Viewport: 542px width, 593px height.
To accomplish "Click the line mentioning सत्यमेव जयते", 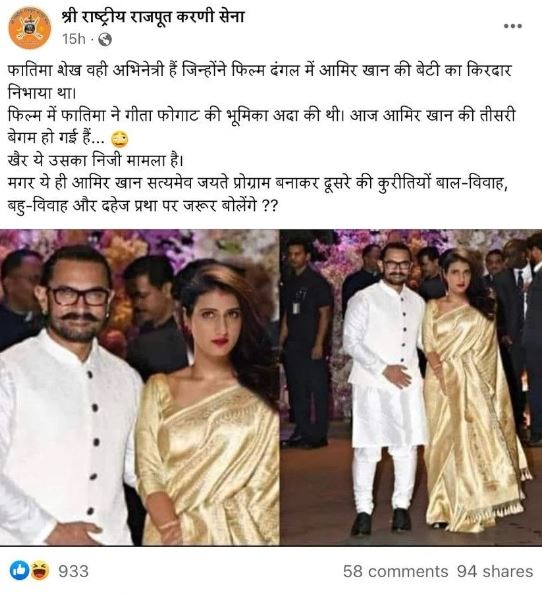I will [x=257, y=183].
